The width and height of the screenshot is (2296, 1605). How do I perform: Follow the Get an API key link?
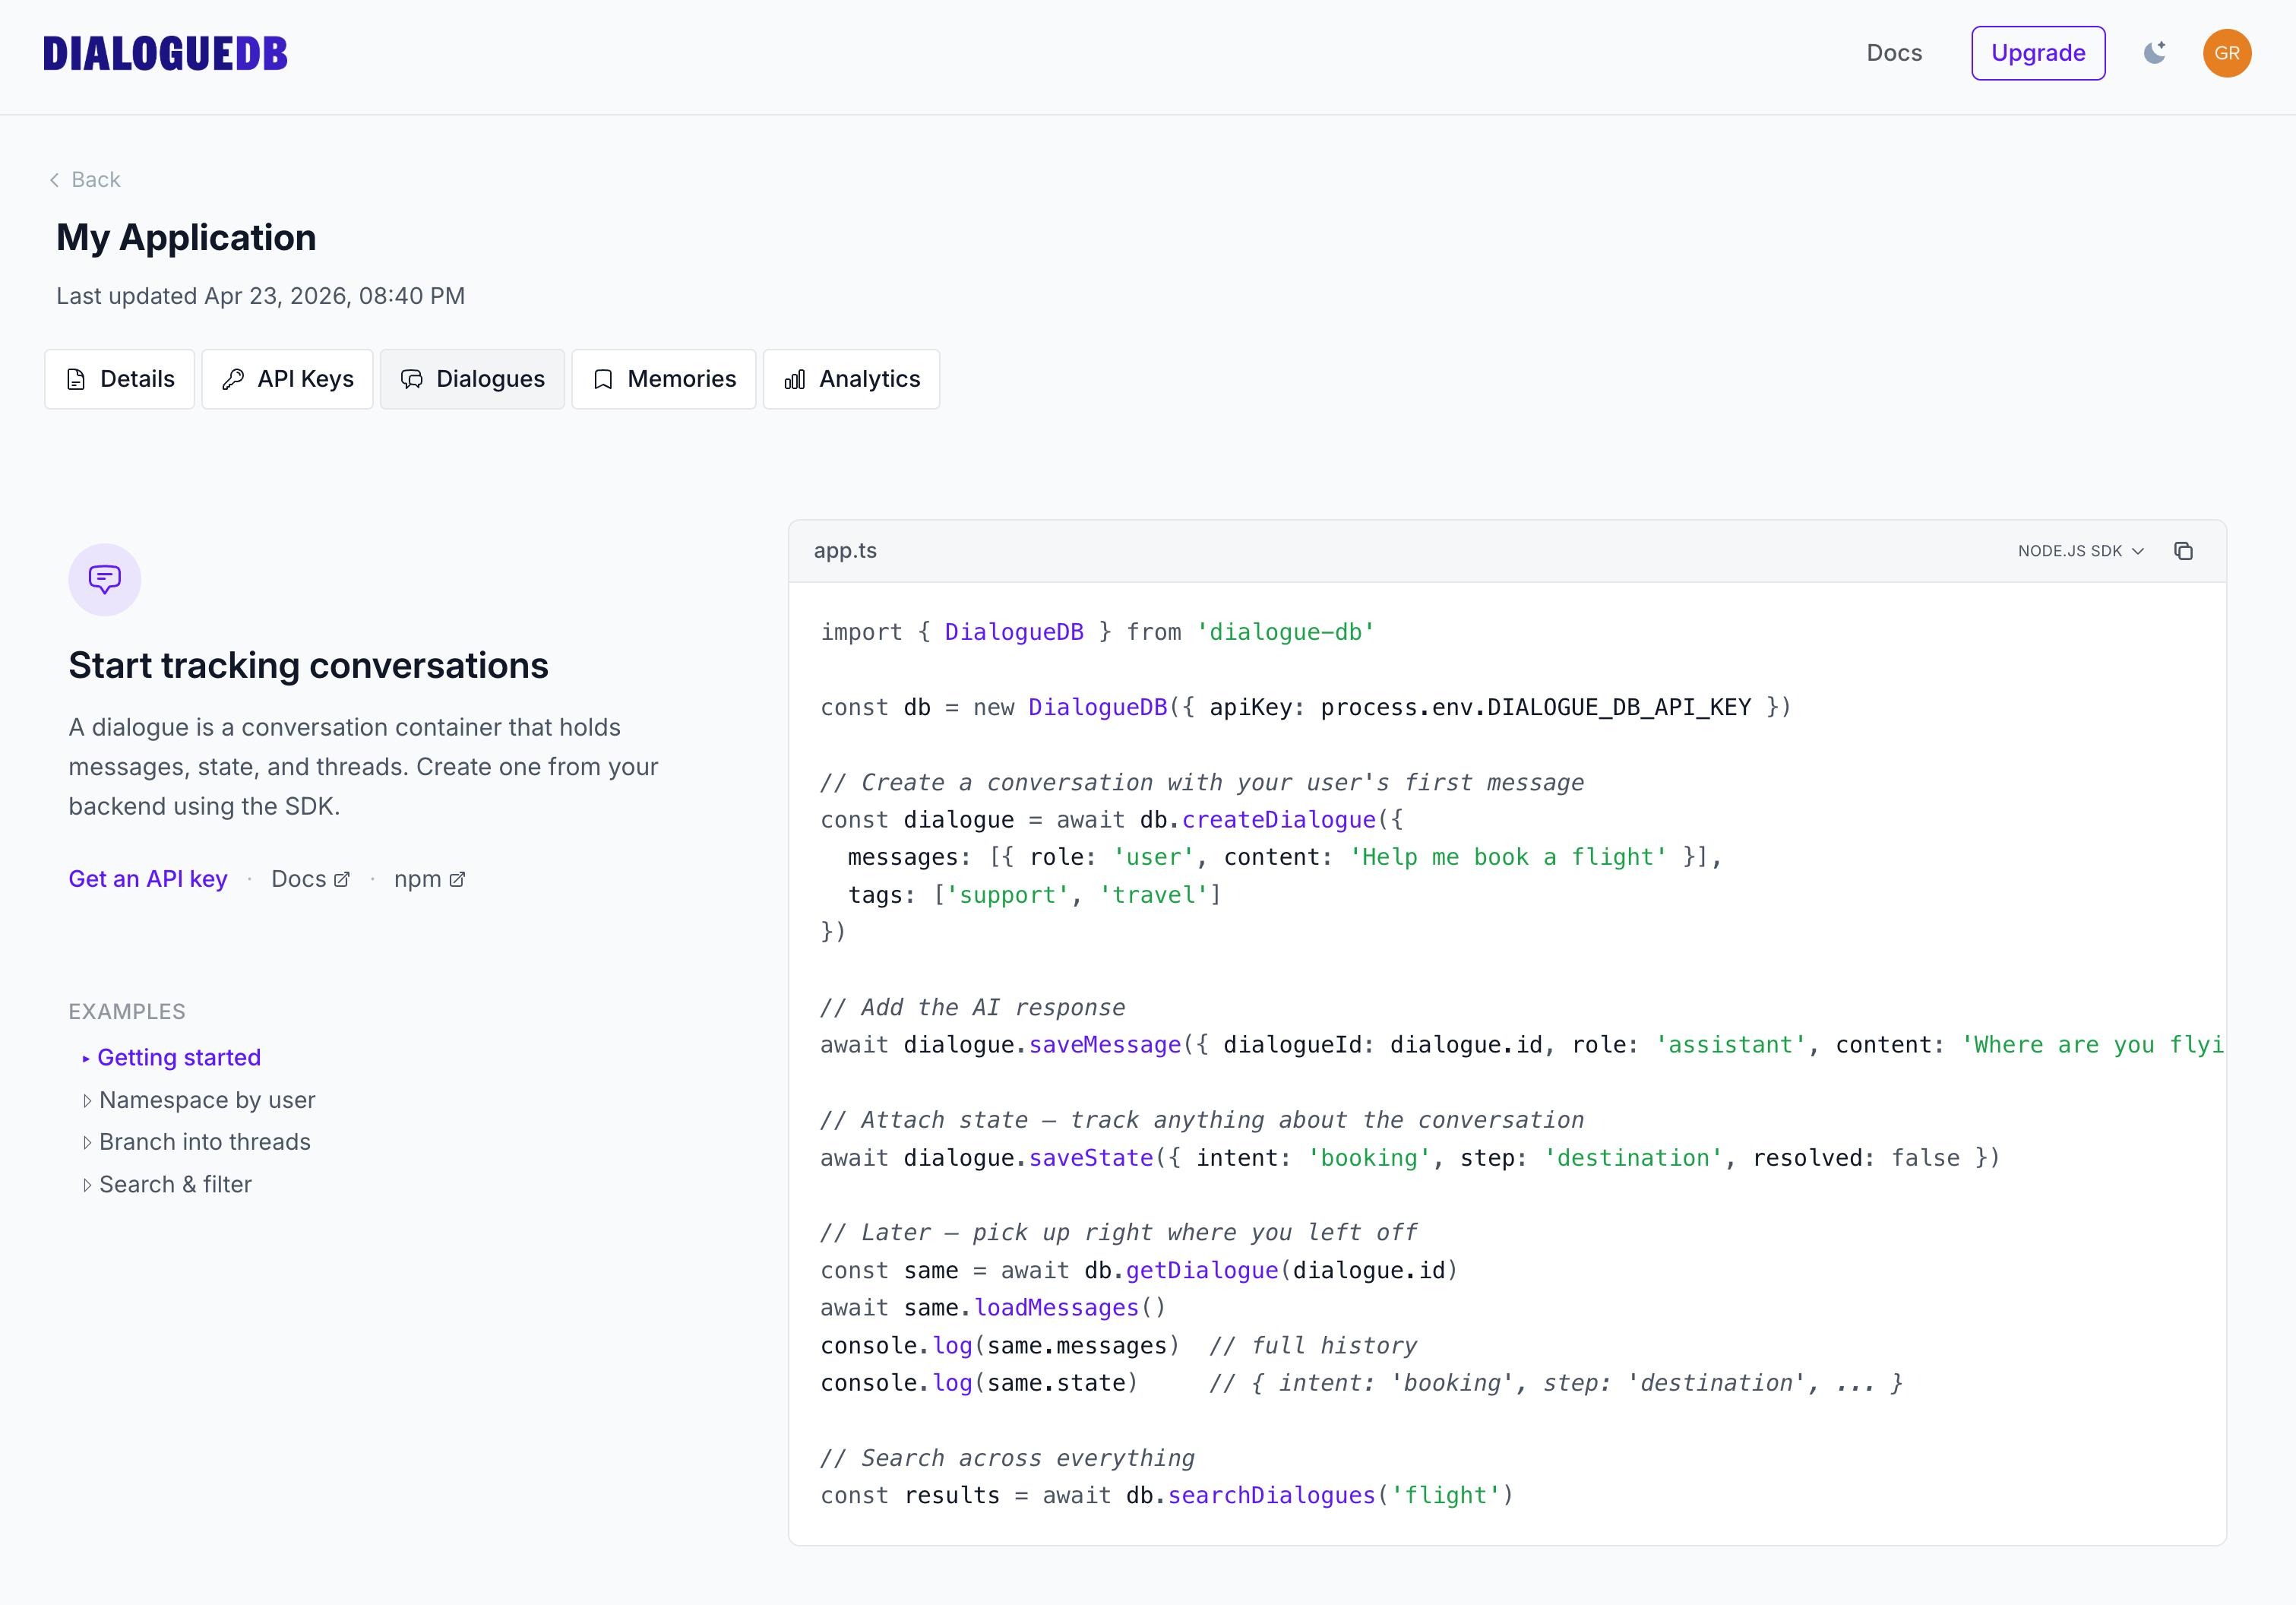point(148,879)
